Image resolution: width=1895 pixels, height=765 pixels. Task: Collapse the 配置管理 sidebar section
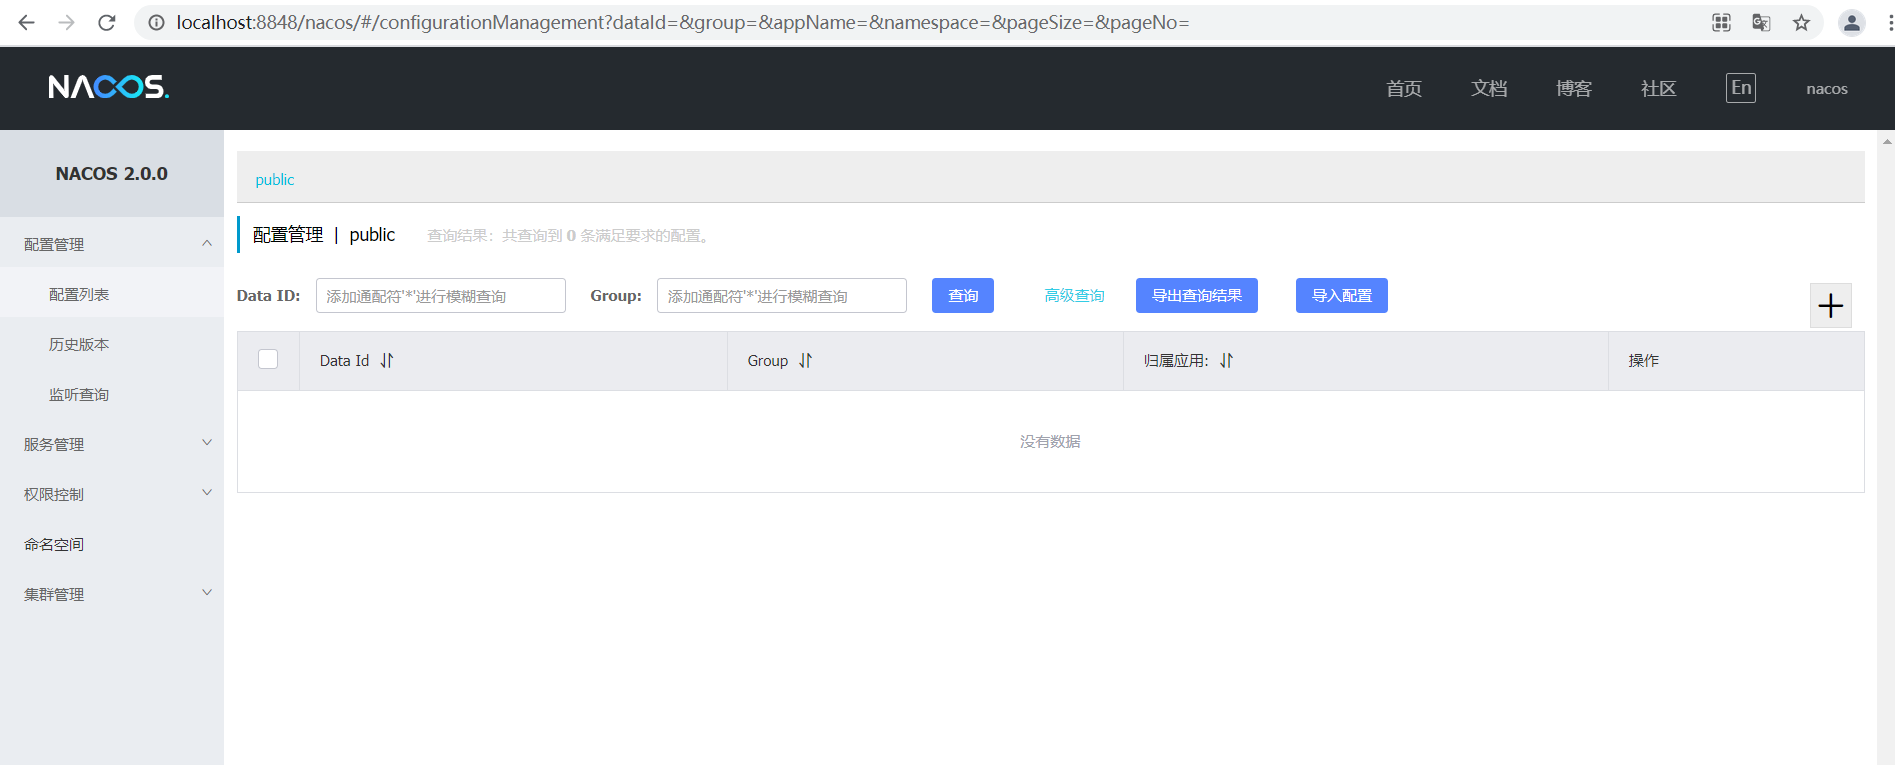point(112,244)
